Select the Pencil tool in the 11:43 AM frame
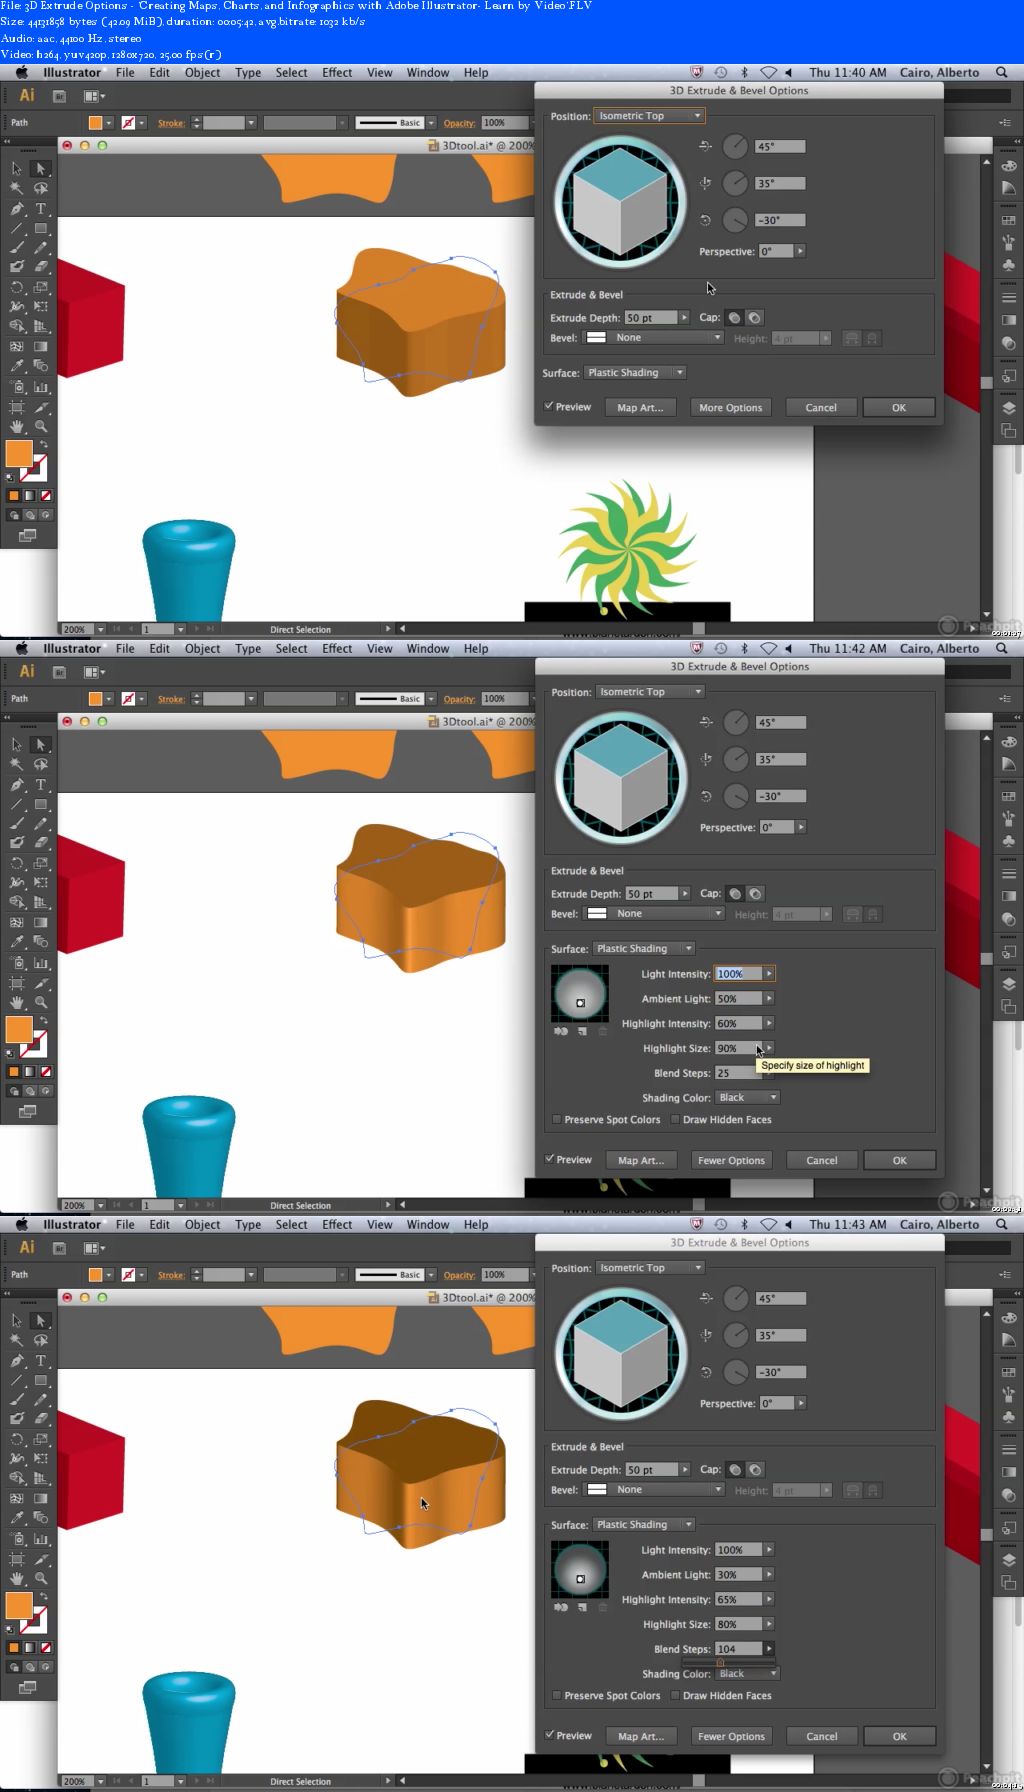Viewport: 1024px width, 1792px height. click(x=41, y=1399)
